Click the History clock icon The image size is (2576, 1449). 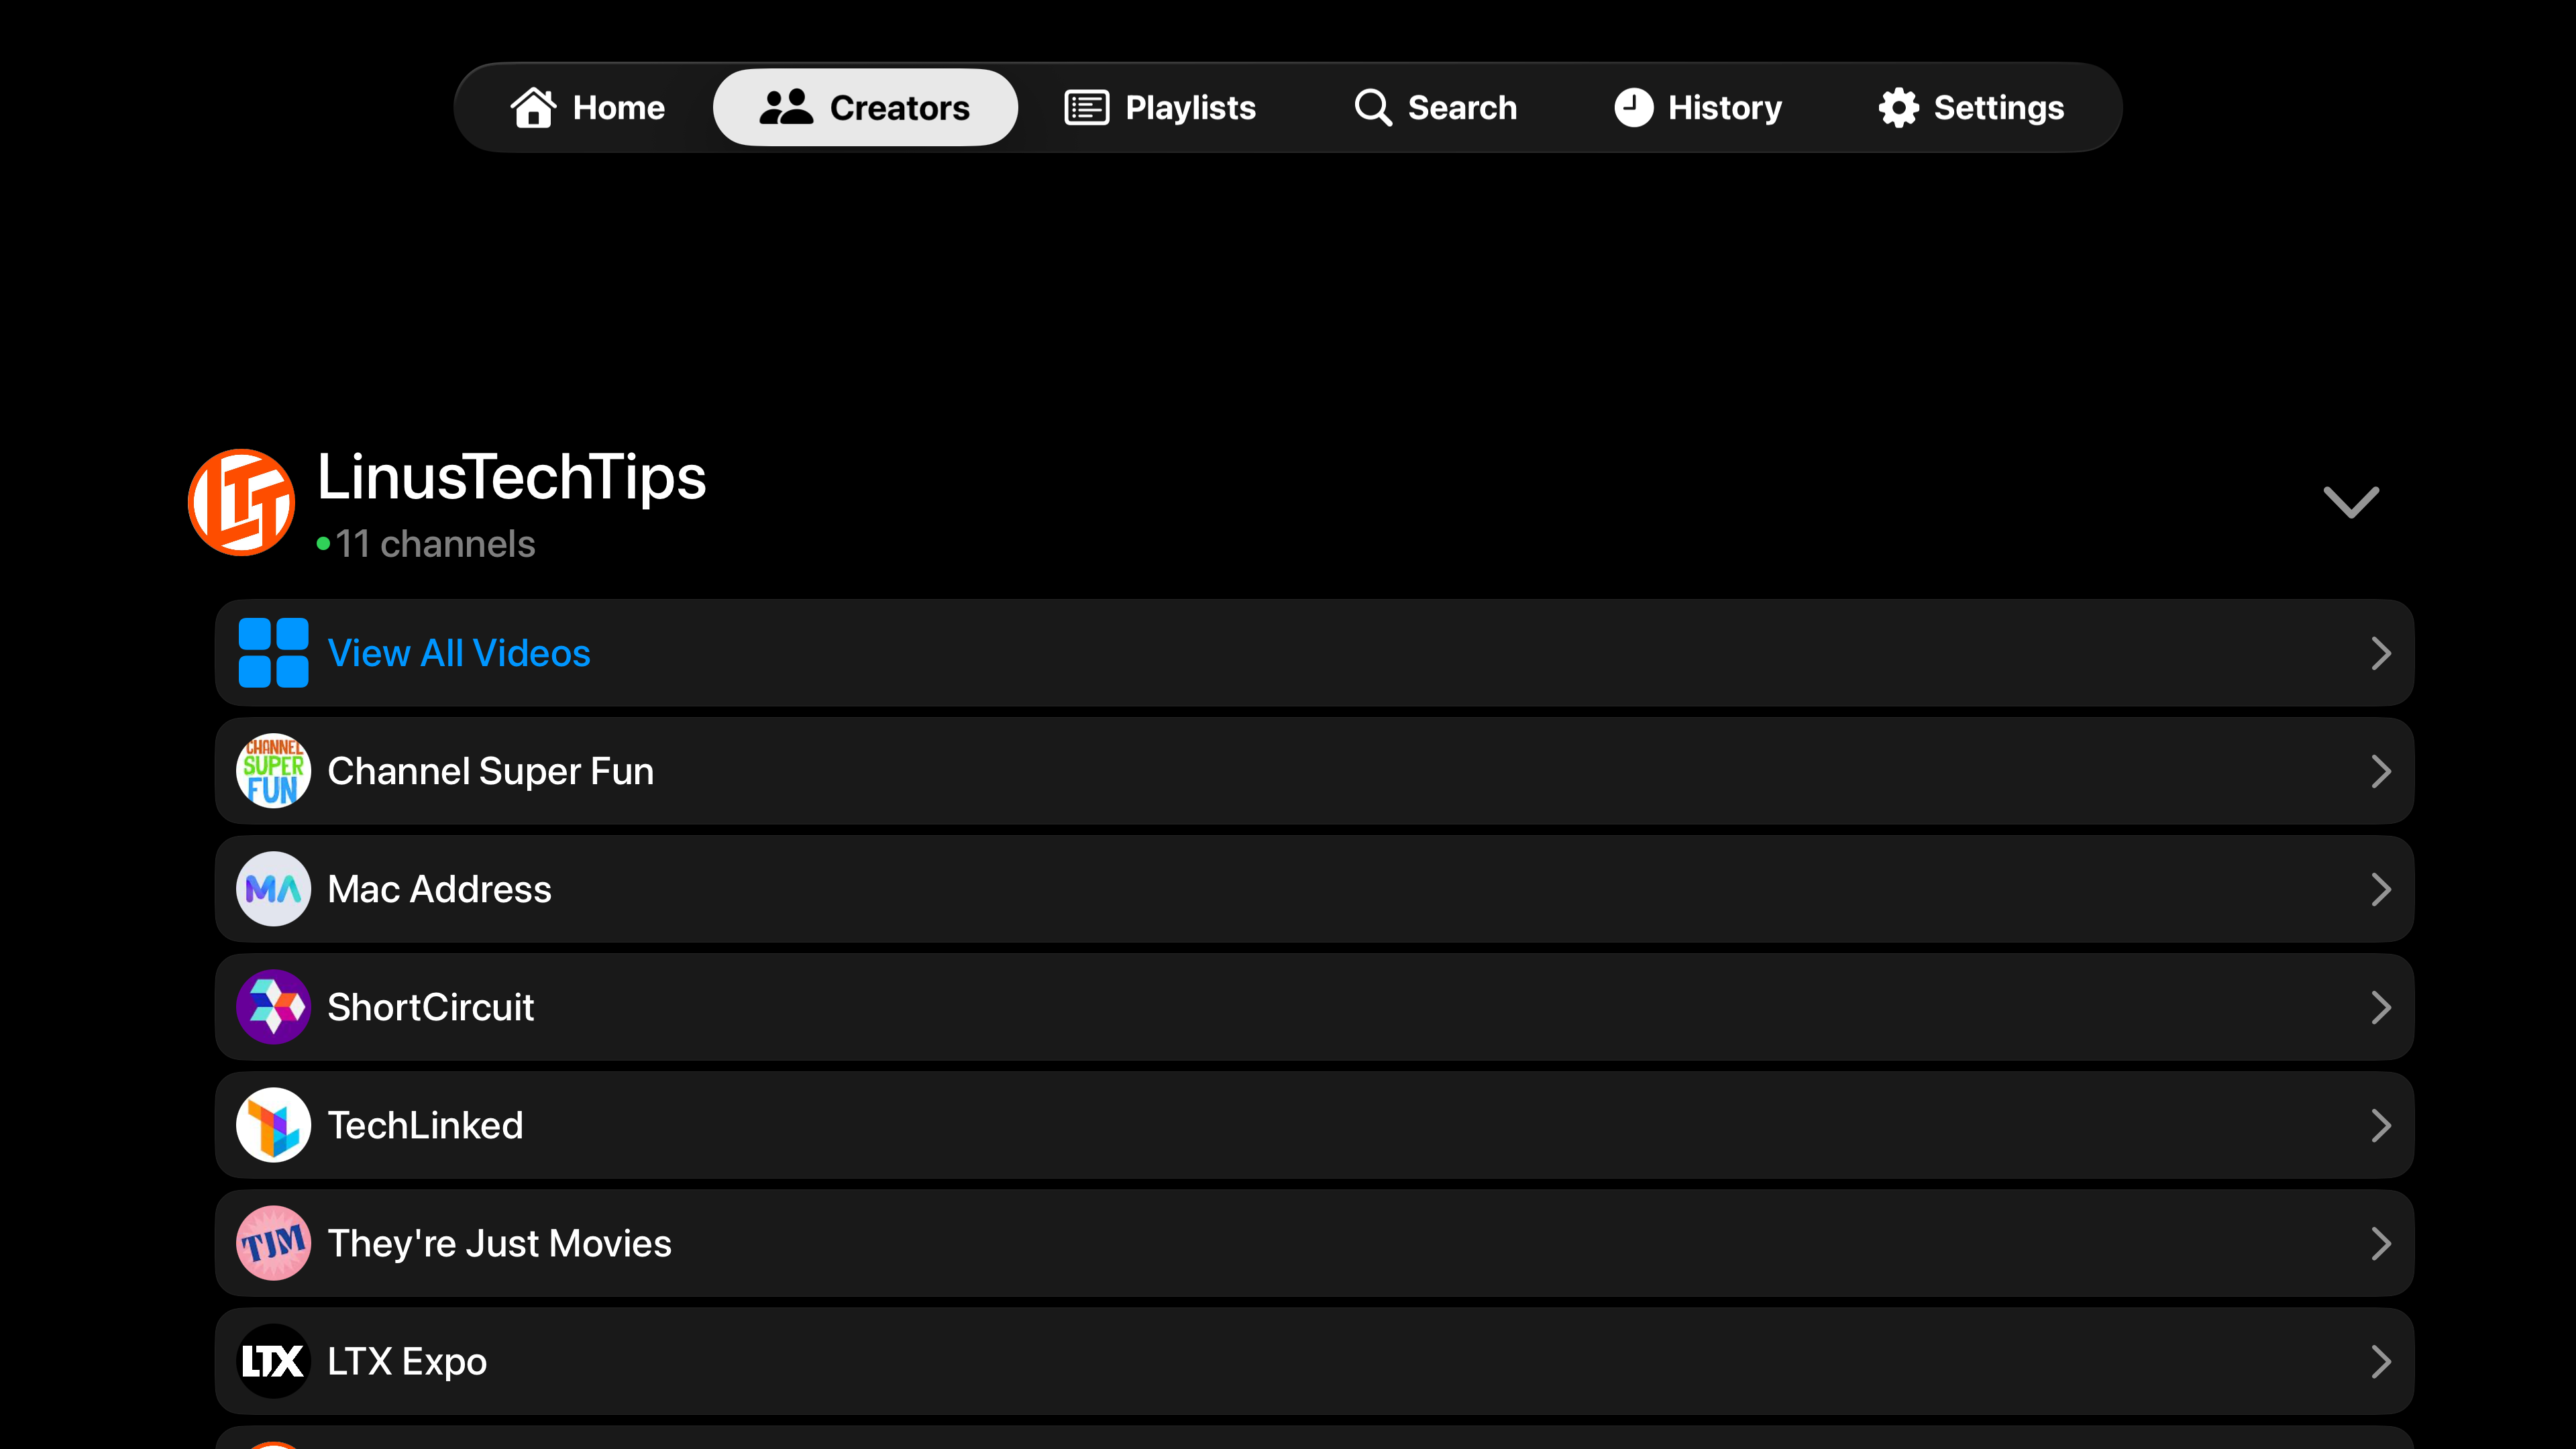tap(1634, 107)
